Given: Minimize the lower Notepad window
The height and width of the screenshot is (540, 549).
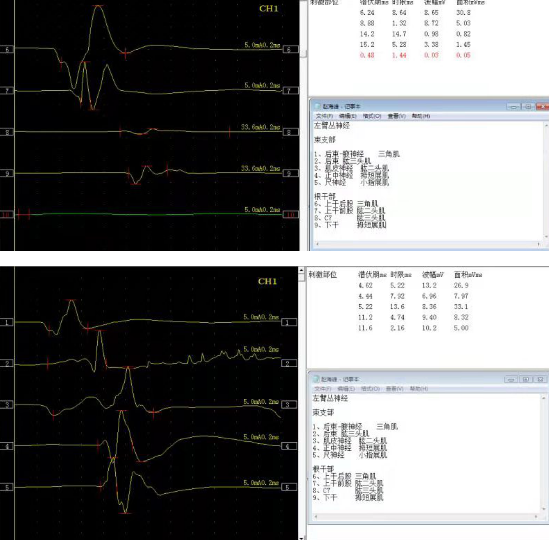Looking at the screenshot, I should [511, 379].
